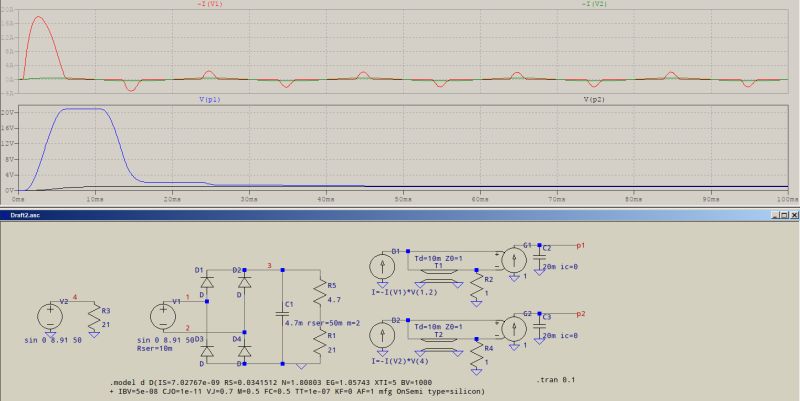Pick diode D4 in the bridge
The image size is (800, 401).
tap(245, 351)
